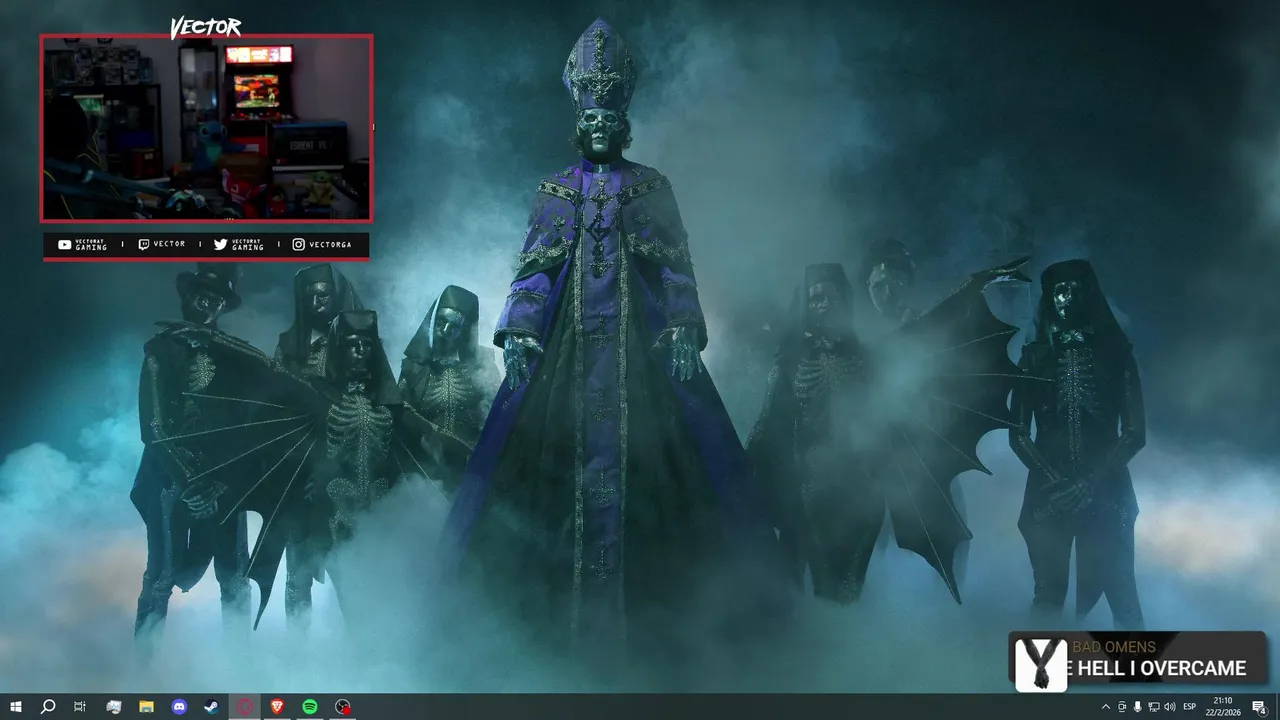Open Discord from the taskbar
Screen dimensions: 1280x720
pyautogui.click(x=179, y=707)
